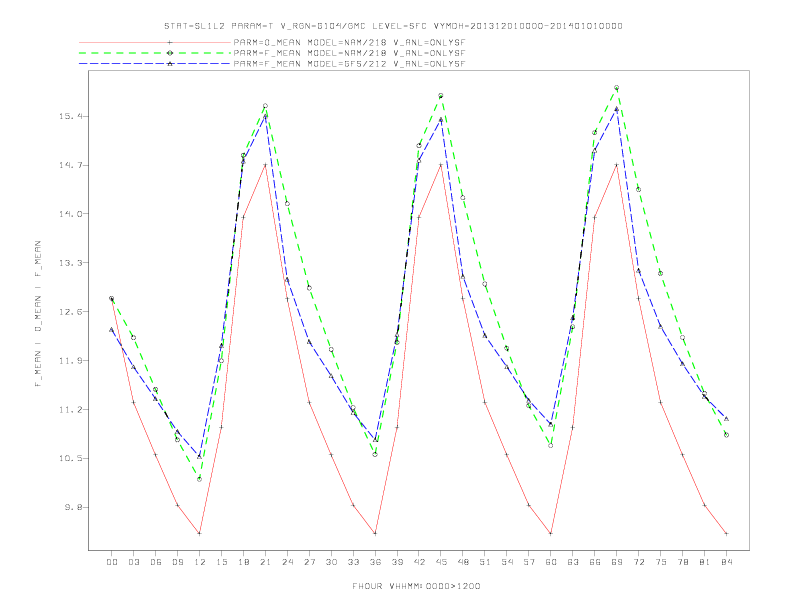Screen dimensions: 792x612
Task: Click the x-axis tick label 00
Action: [112, 562]
